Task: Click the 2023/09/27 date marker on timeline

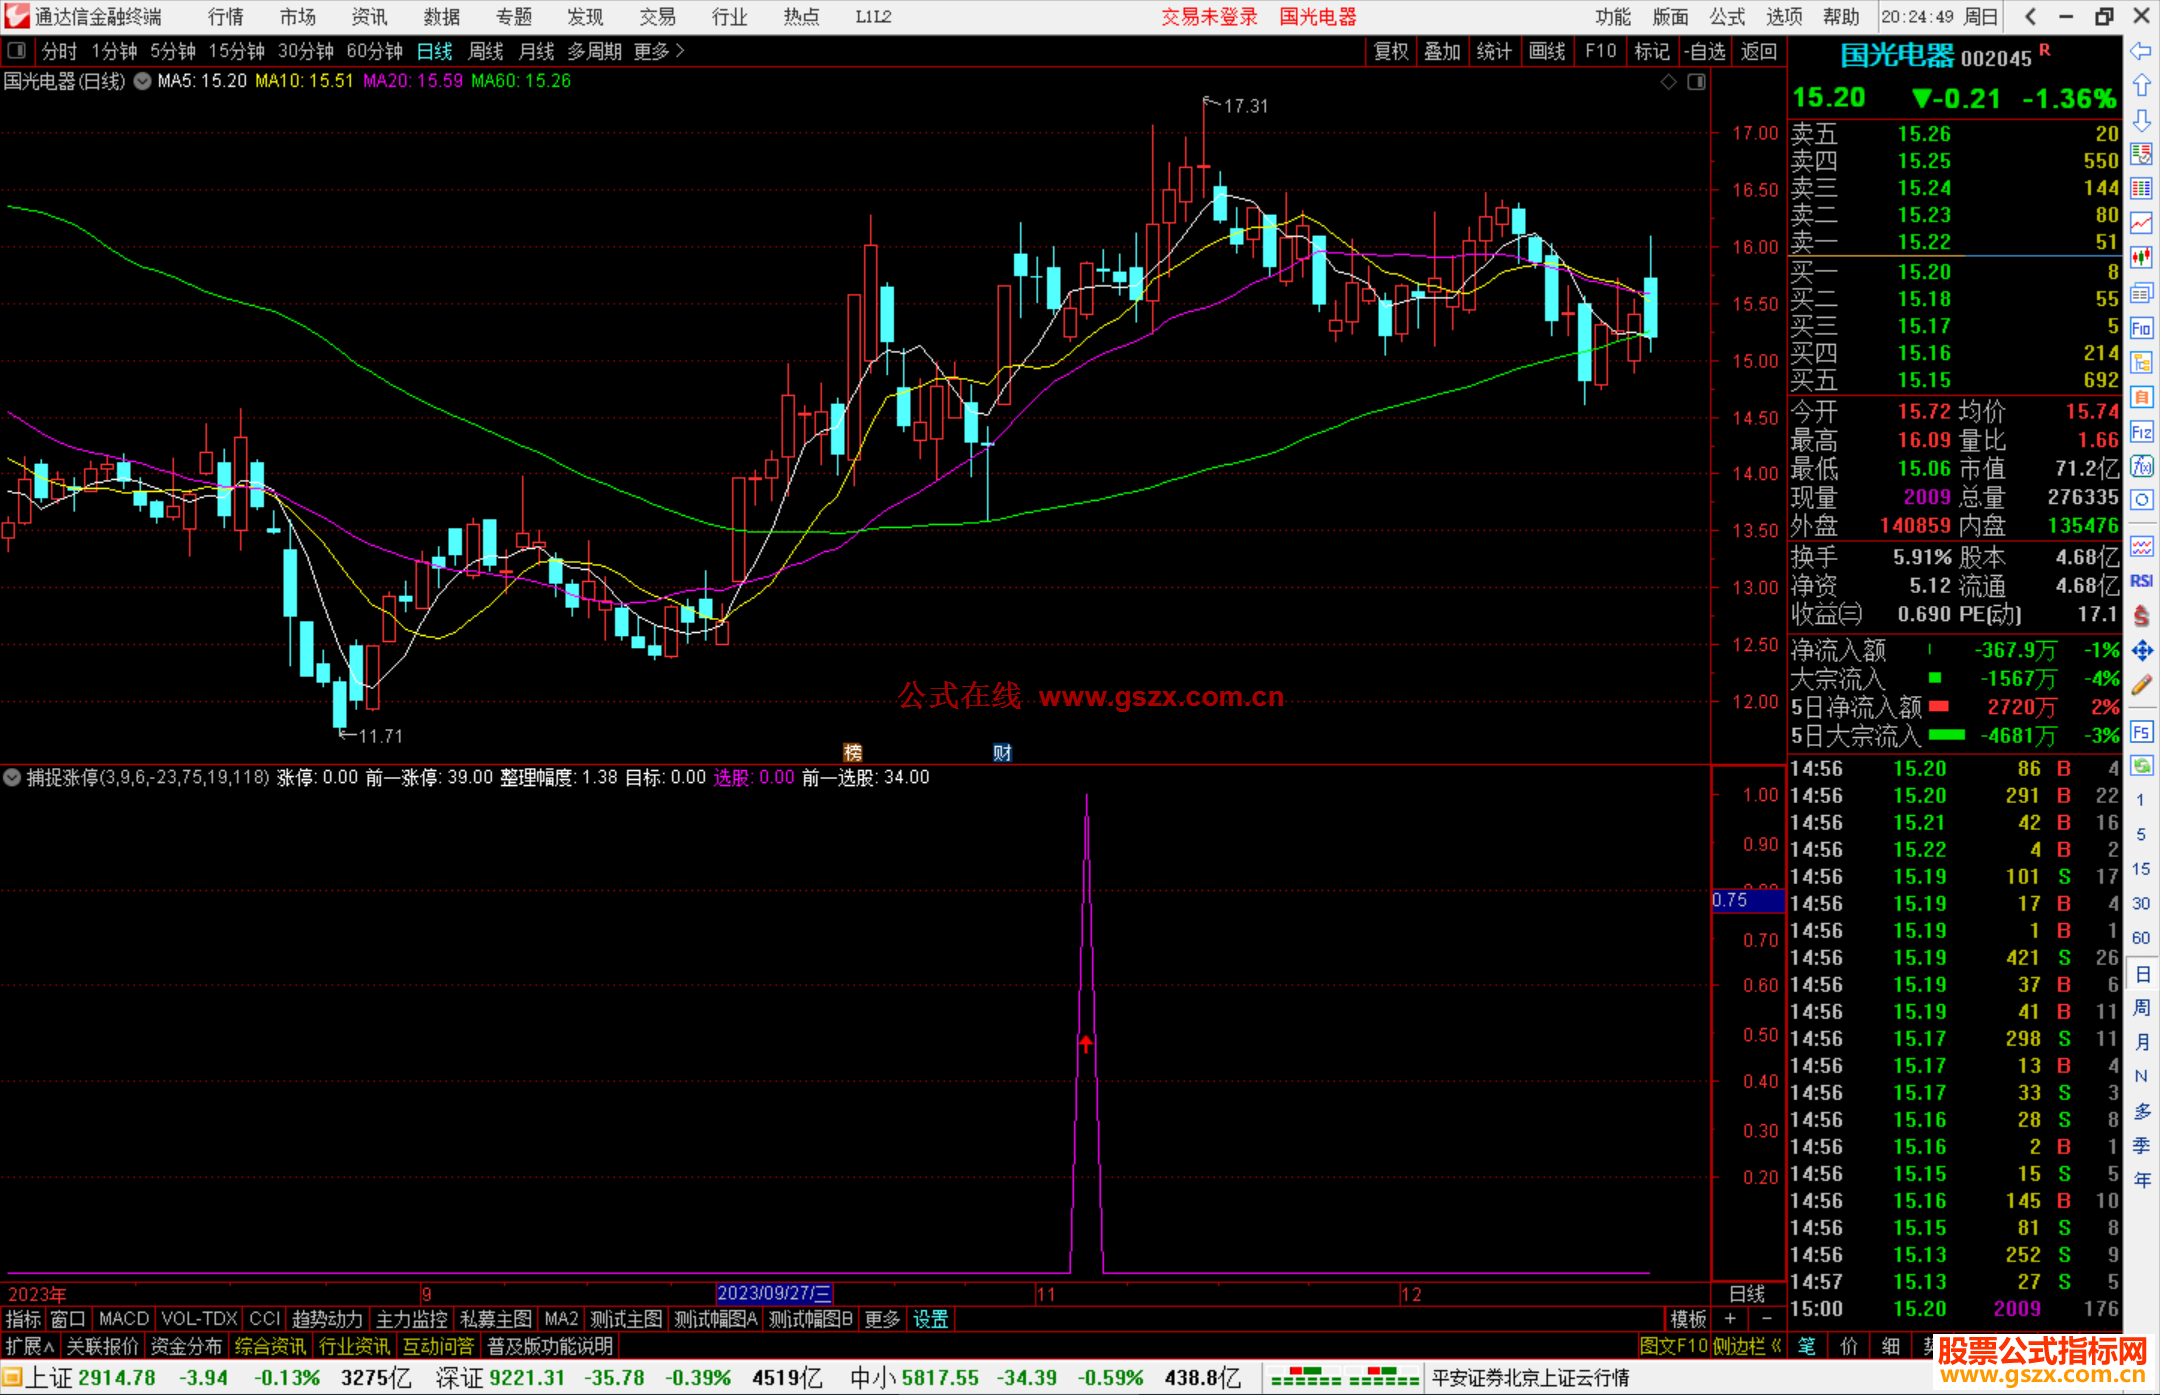Action: coord(775,1293)
